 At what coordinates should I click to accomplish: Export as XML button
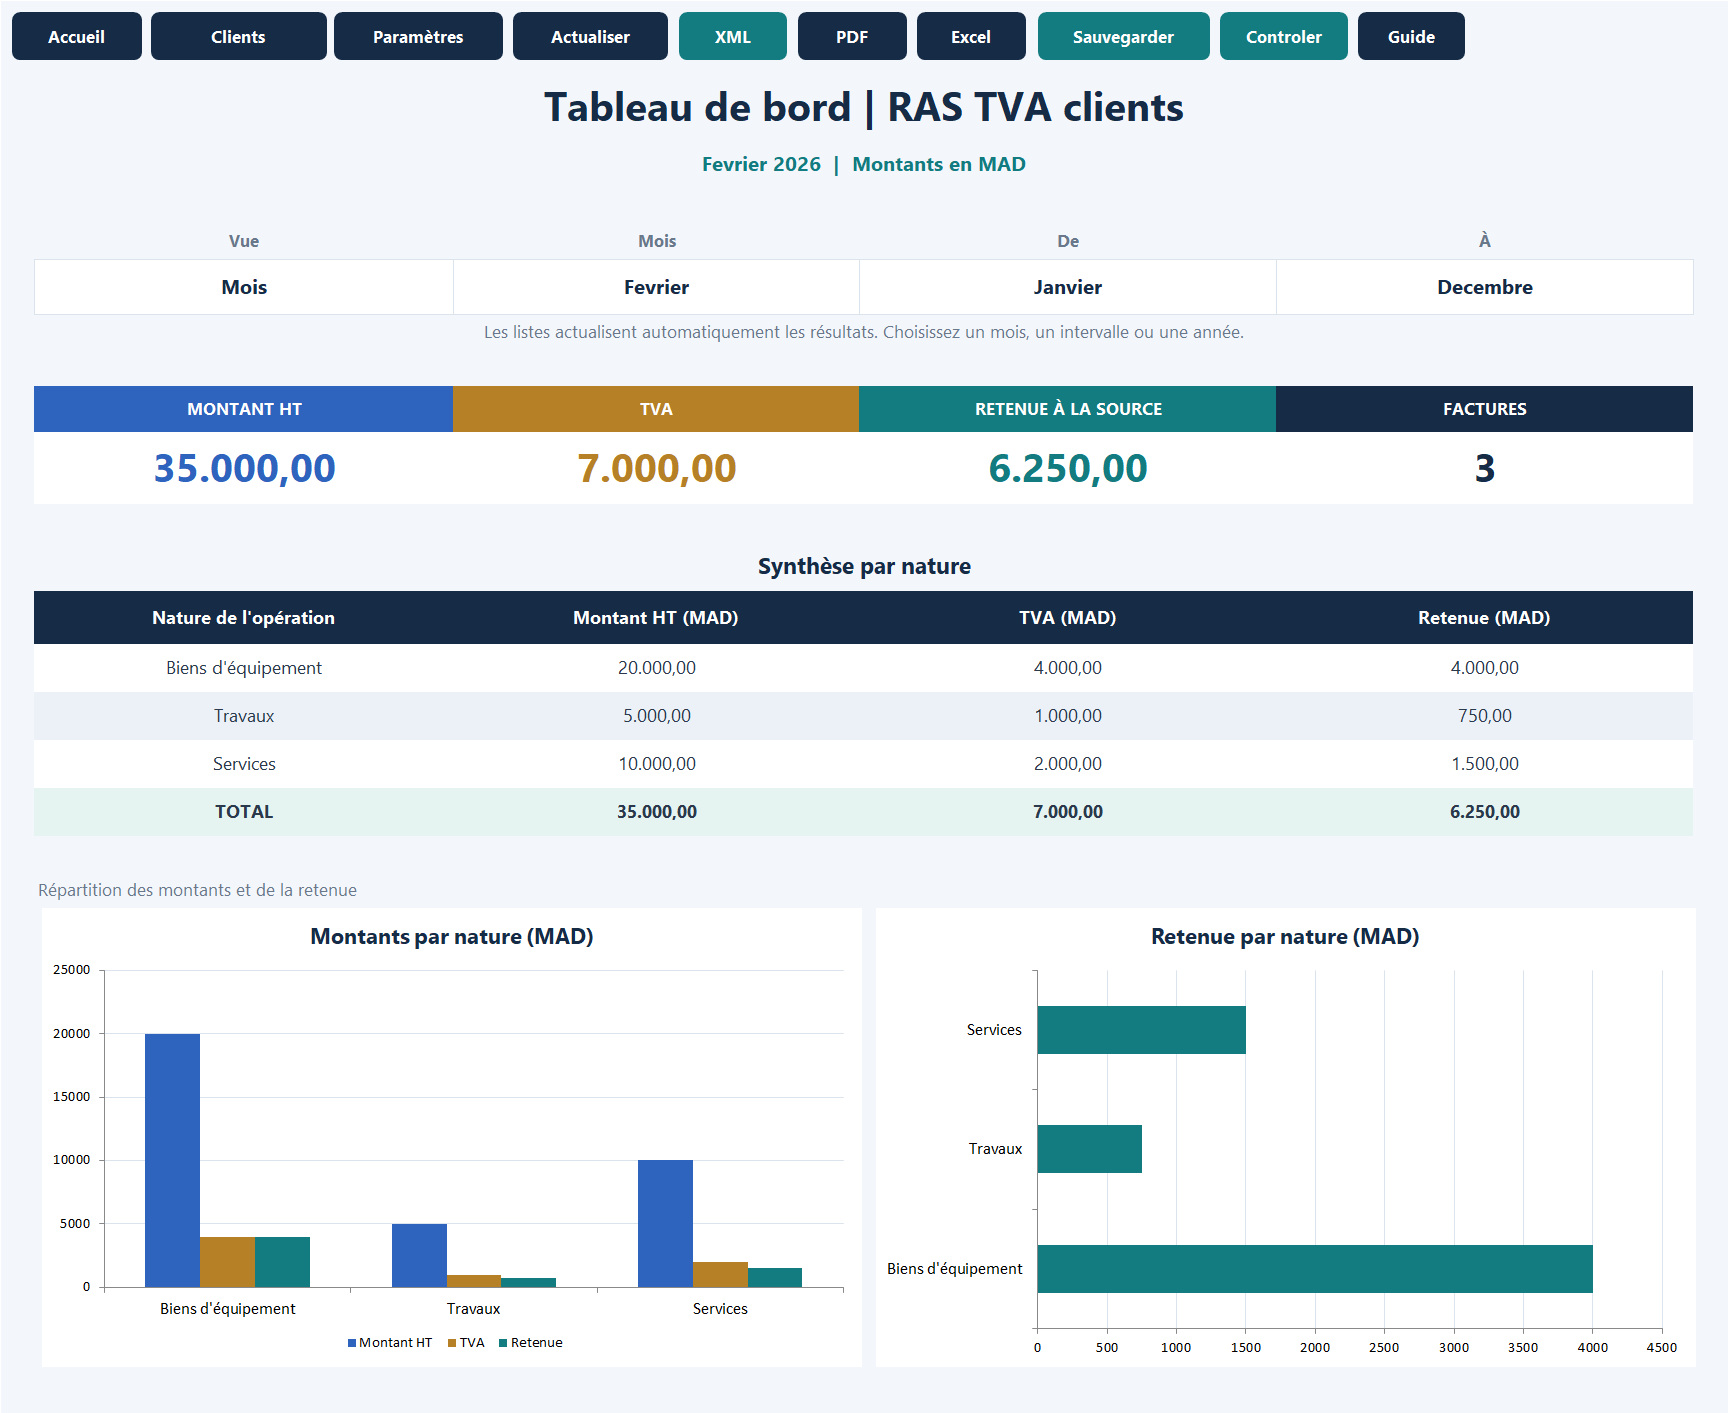pyautogui.click(x=733, y=36)
